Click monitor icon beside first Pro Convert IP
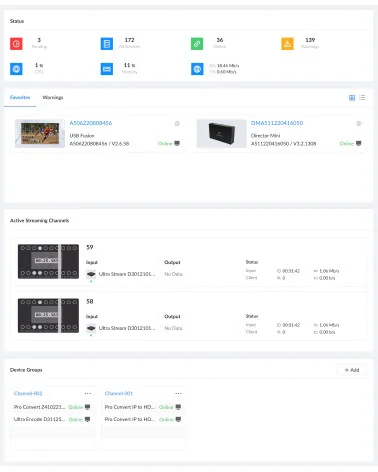The width and height of the screenshot is (378, 472). (178, 407)
